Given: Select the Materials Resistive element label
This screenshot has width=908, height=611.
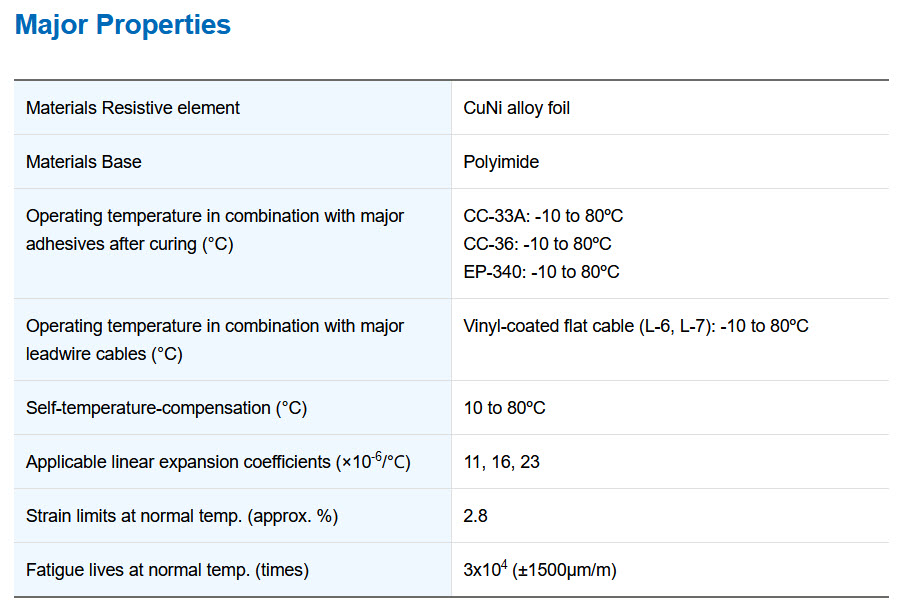Looking at the screenshot, I should (133, 108).
